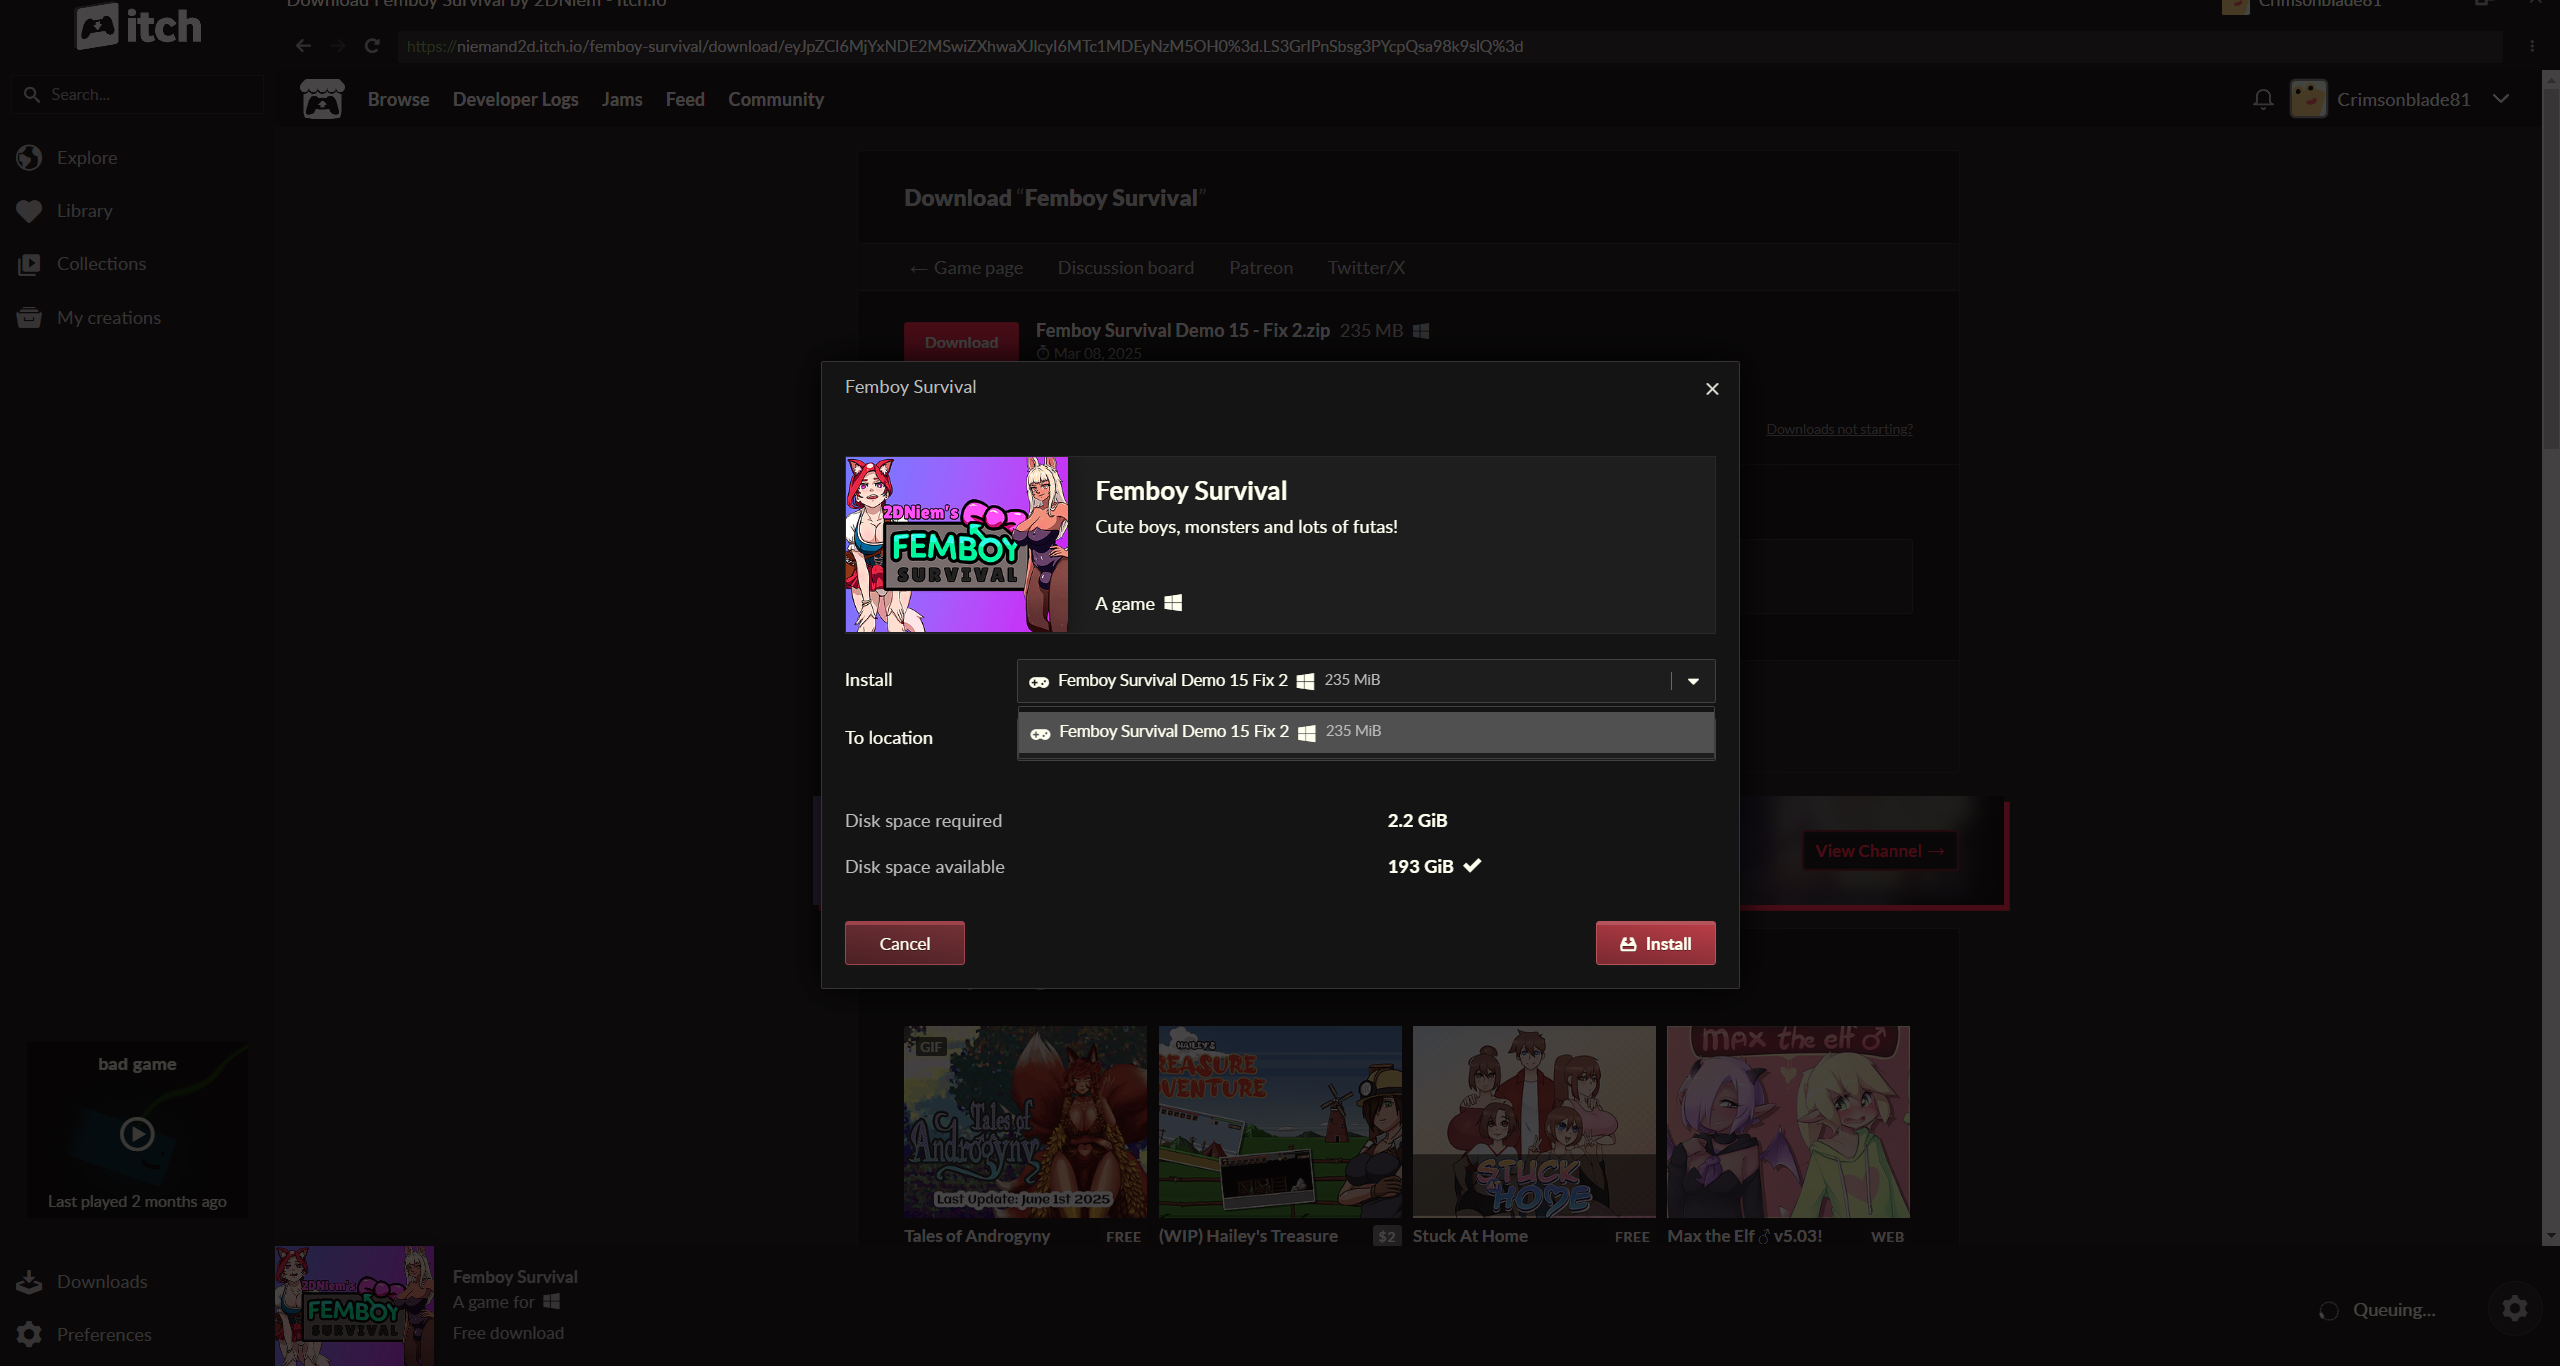Click '2.2 GiB' disk space required value
Image resolution: width=2560 pixels, height=1366 pixels.
pos(1417,821)
